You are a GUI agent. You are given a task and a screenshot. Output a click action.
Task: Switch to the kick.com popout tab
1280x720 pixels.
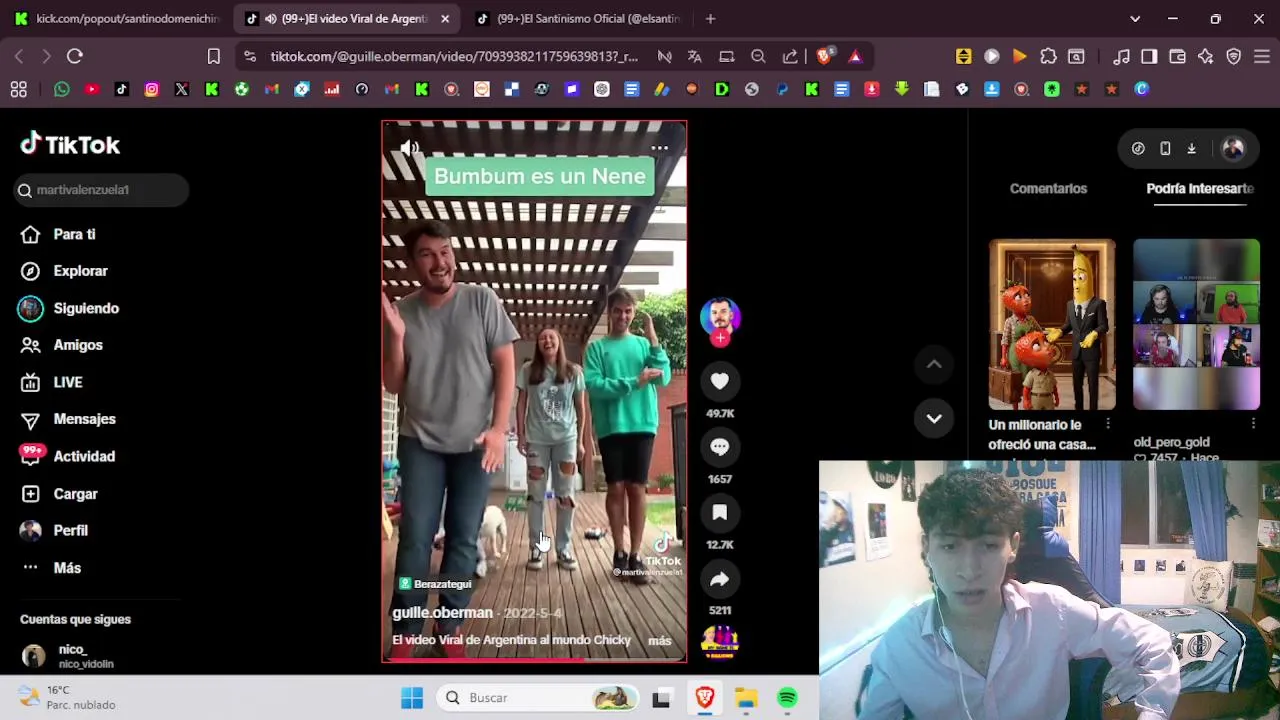(x=117, y=18)
